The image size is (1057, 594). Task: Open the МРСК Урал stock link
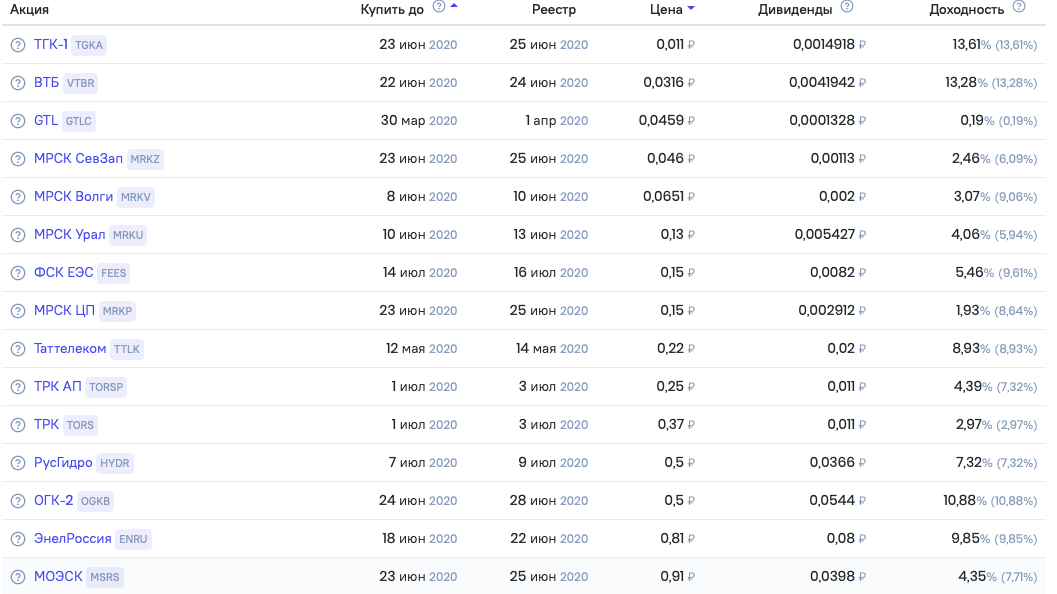[69, 235]
